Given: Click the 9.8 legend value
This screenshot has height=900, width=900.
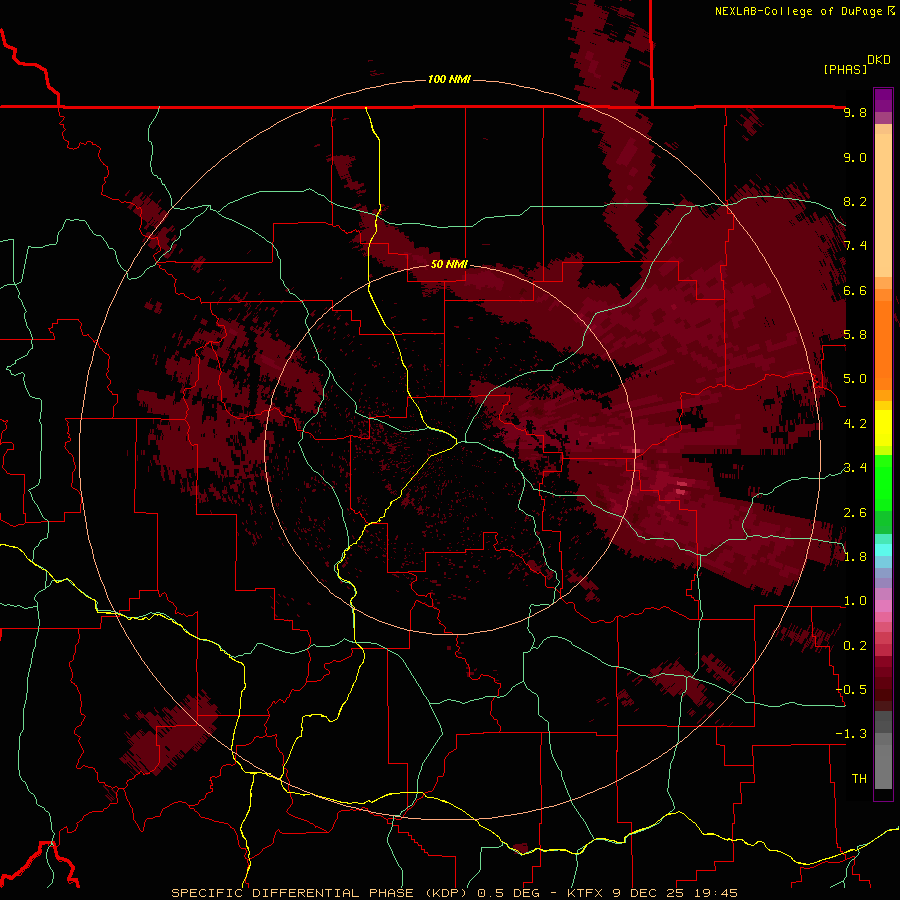Looking at the screenshot, I should pos(855,113).
